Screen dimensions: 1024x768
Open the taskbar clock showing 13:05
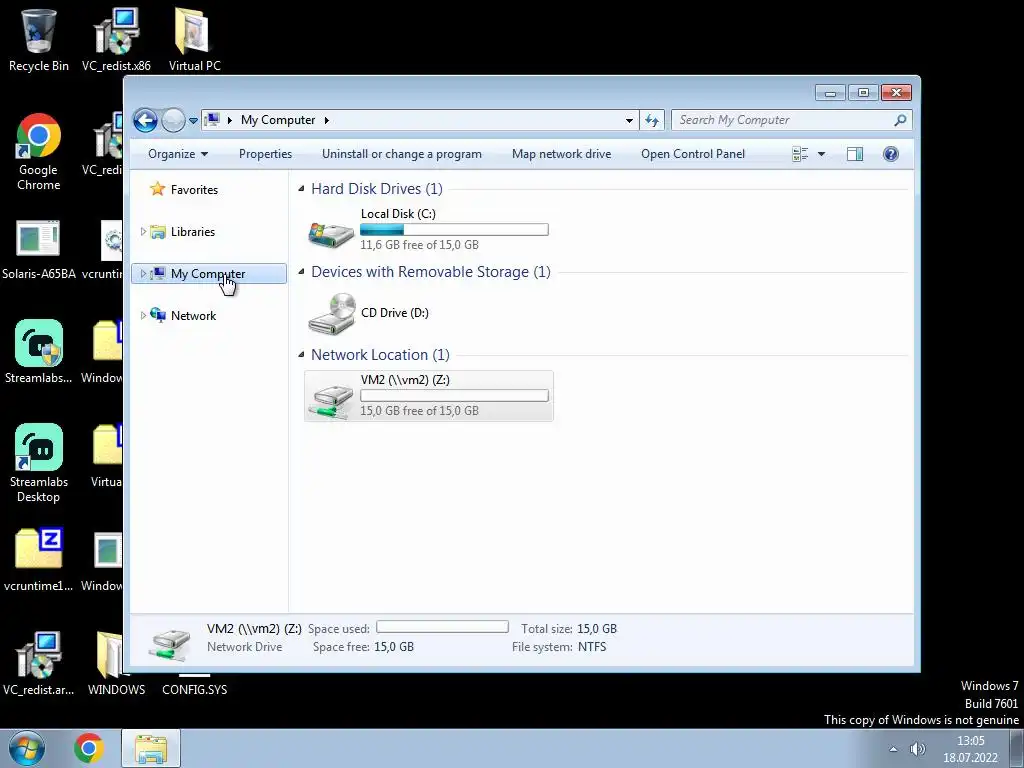(x=970, y=749)
